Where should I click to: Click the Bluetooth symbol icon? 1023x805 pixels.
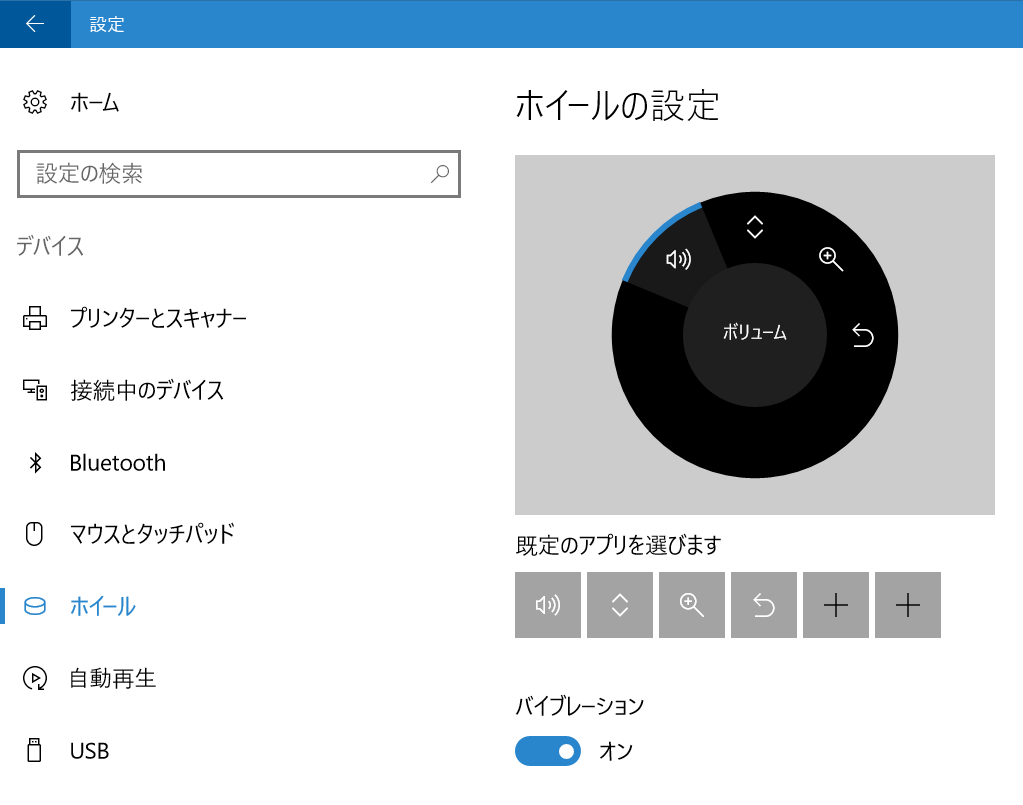pyautogui.click(x=35, y=463)
